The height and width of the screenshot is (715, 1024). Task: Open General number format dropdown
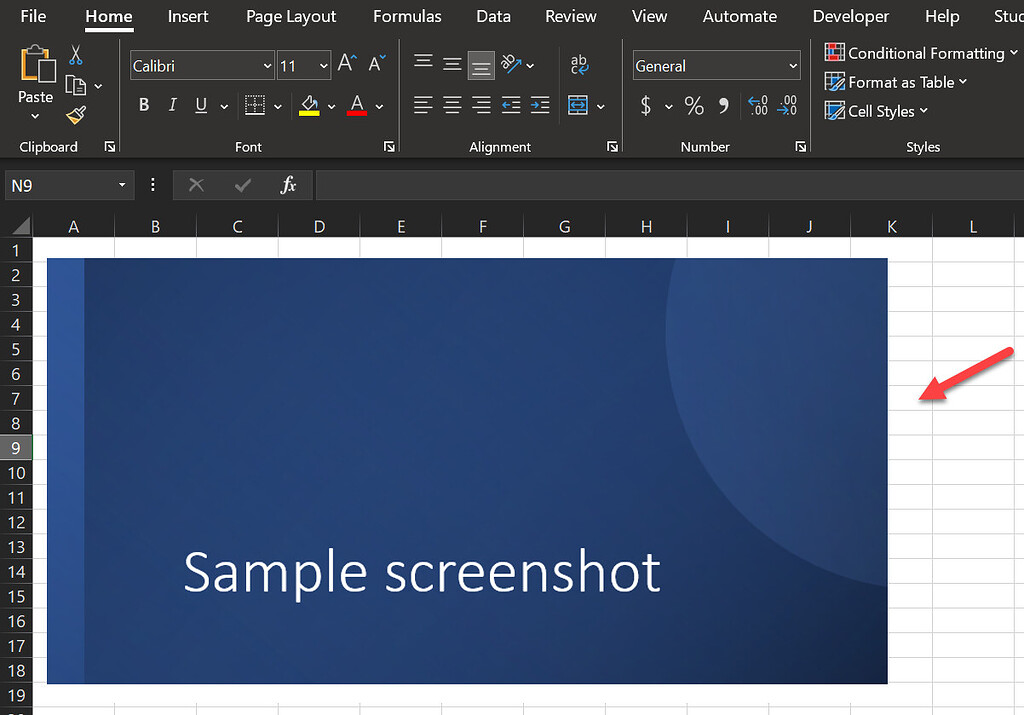[x=793, y=66]
